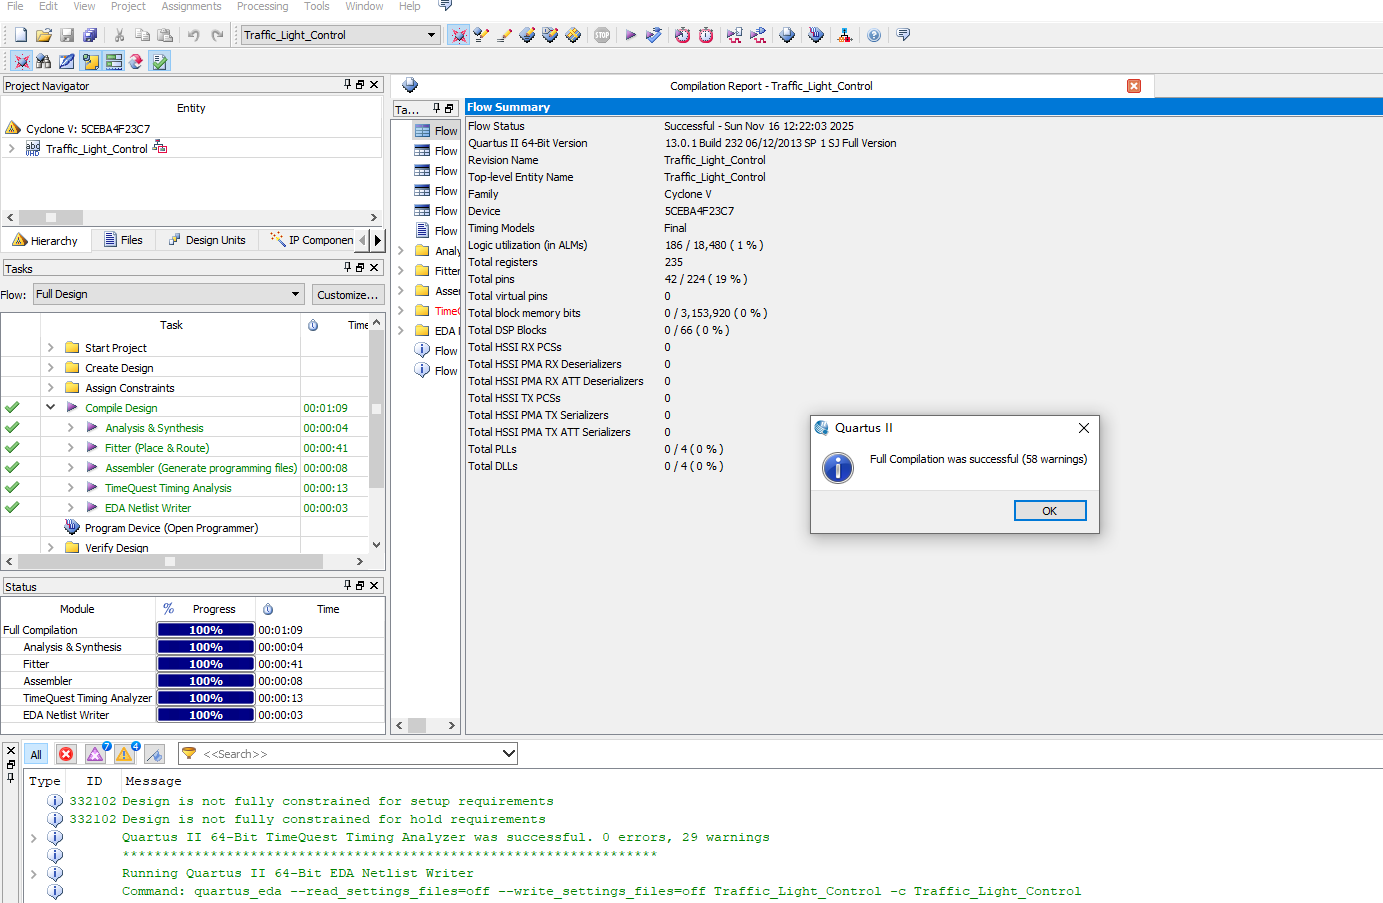This screenshot has width=1383, height=903.
Task: Click the Open folder toolbar icon
Action: pos(44,35)
